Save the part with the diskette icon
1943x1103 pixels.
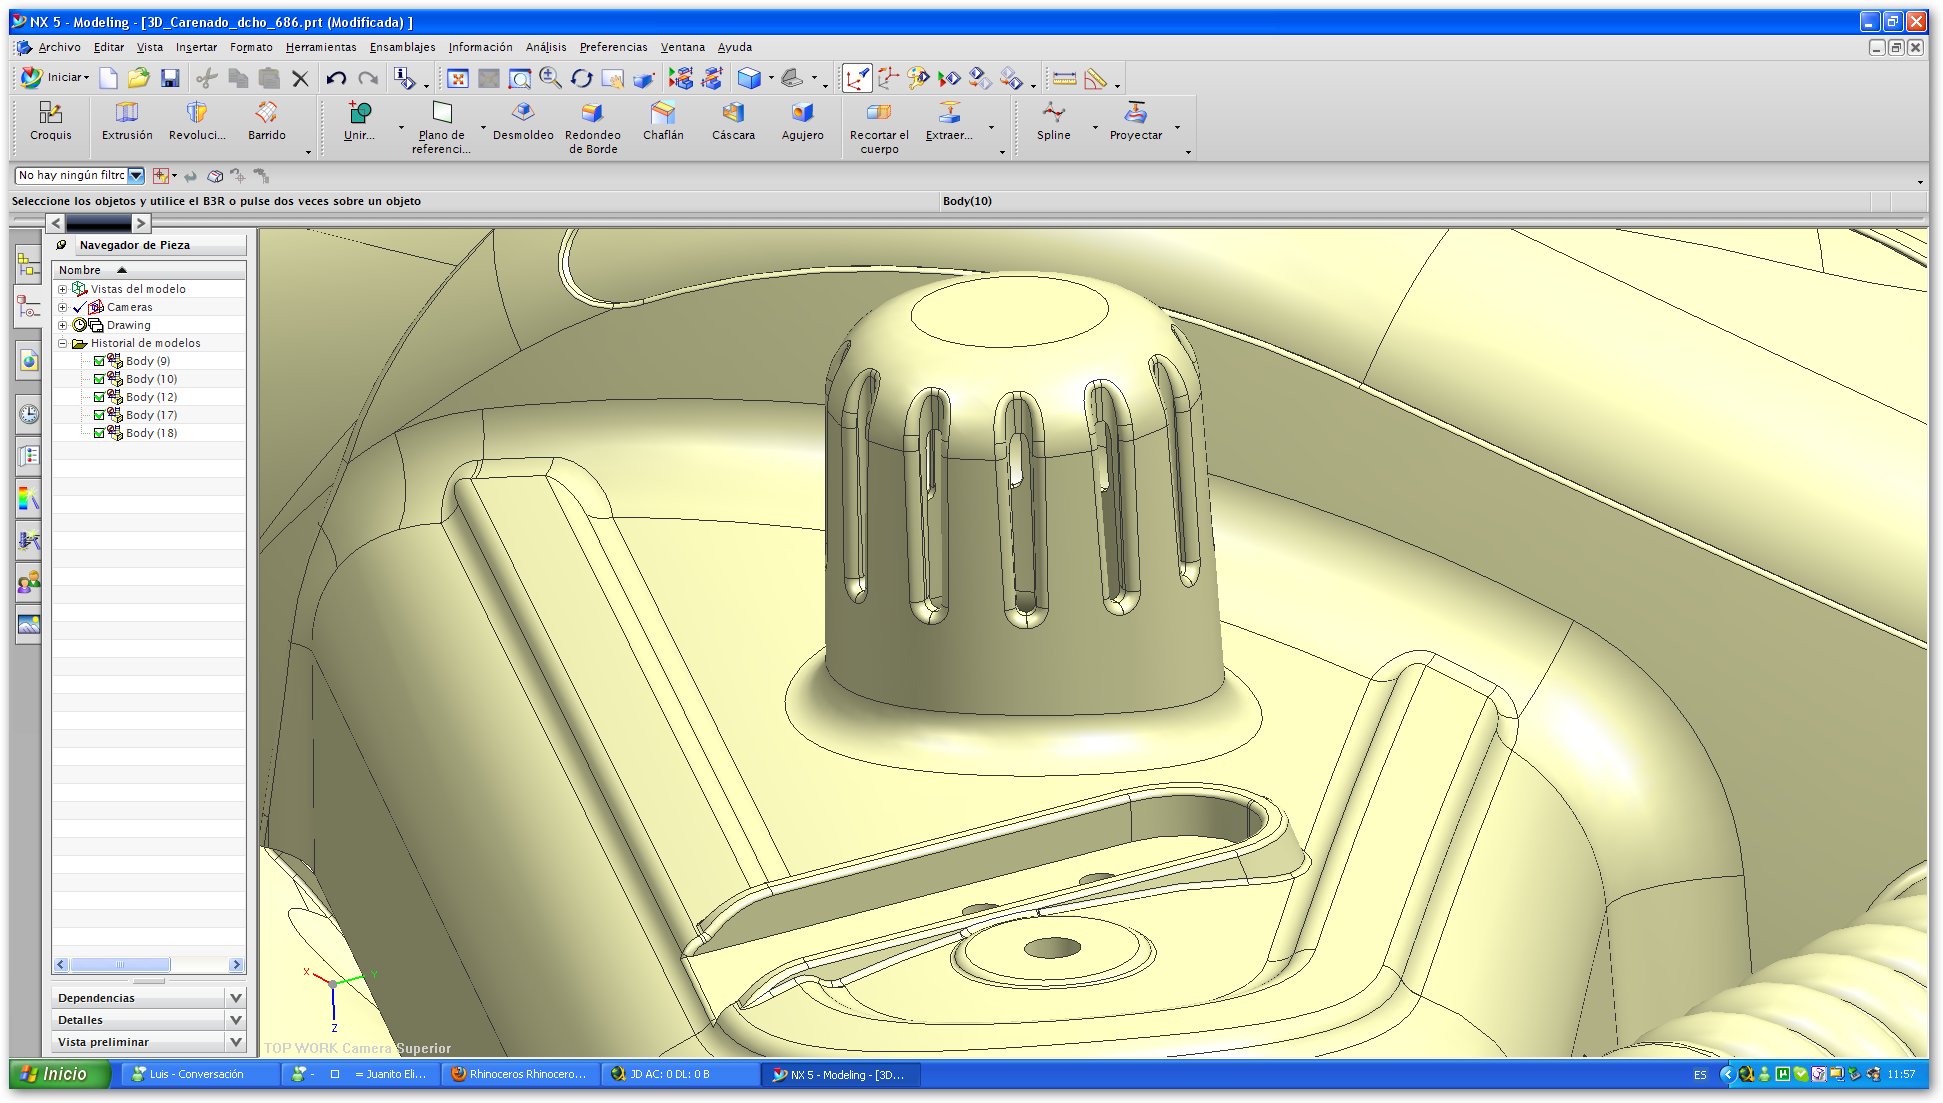(170, 78)
